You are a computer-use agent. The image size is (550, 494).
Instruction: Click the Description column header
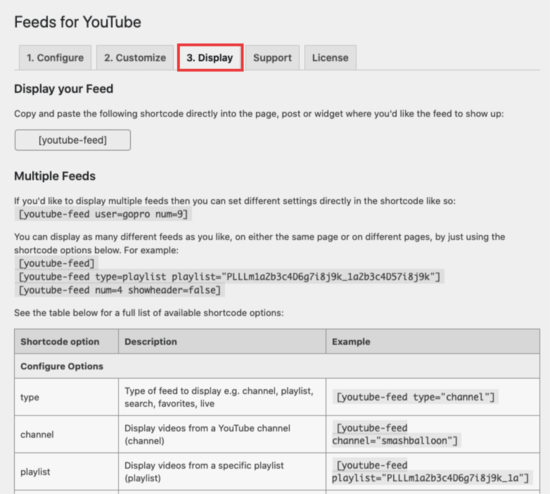tap(222, 341)
